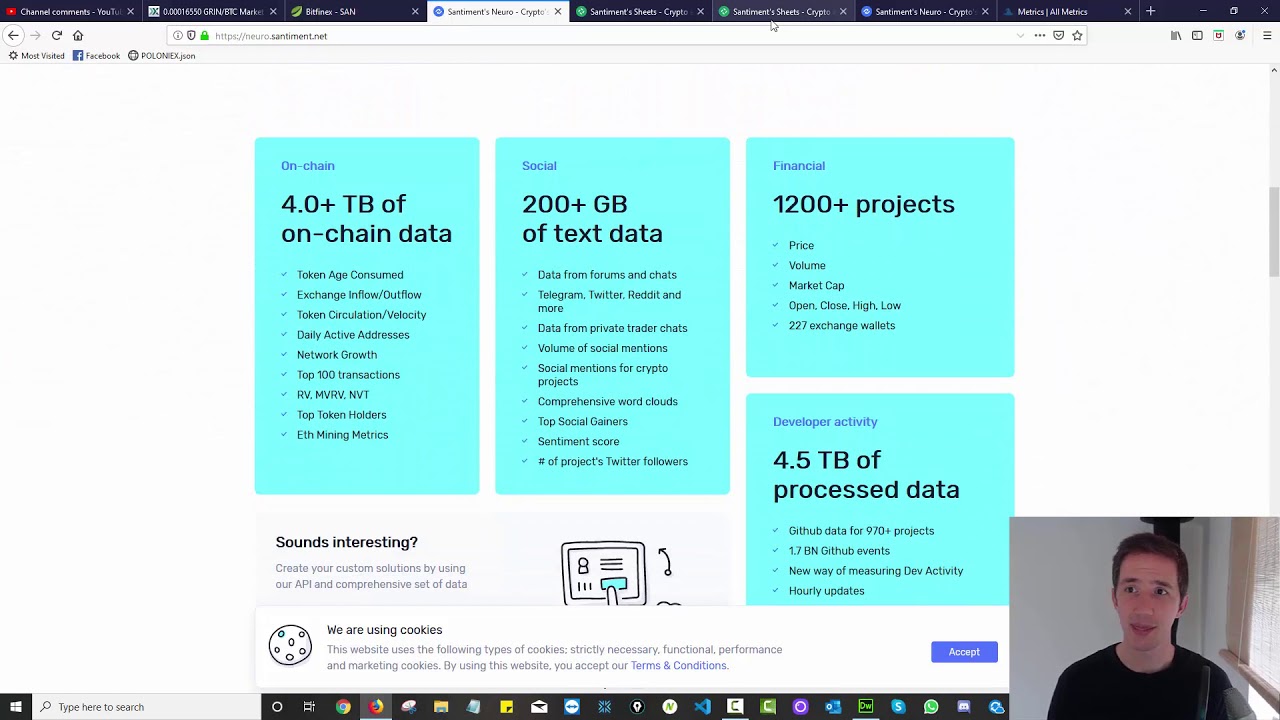The image size is (1280, 720).
Task: Select the RV, MVRV, NVT list item
Action: pos(333,395)
